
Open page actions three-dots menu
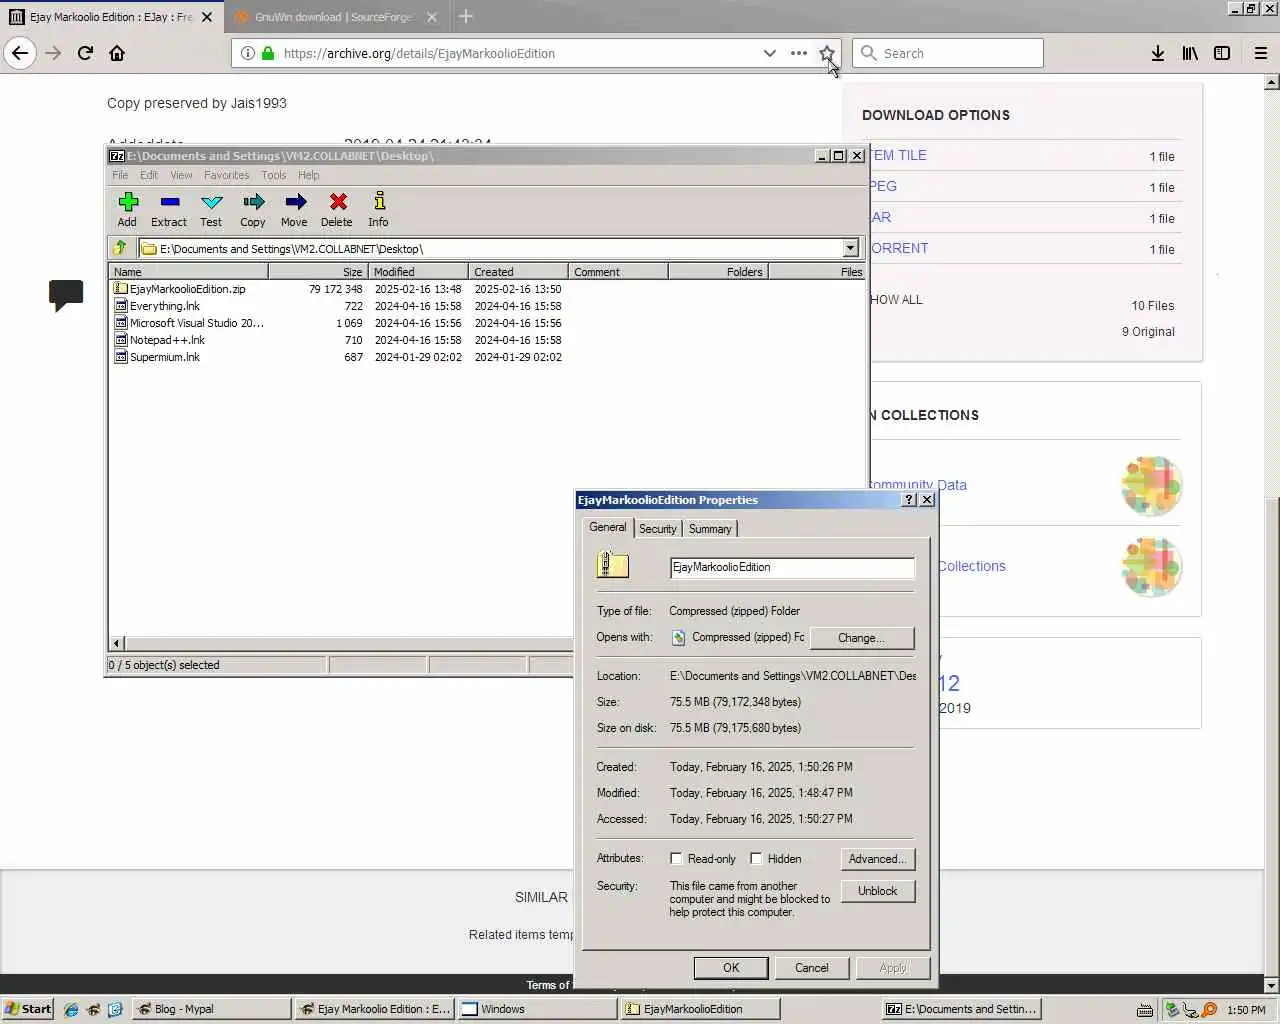pyautogui.click(x=798, y=53)
